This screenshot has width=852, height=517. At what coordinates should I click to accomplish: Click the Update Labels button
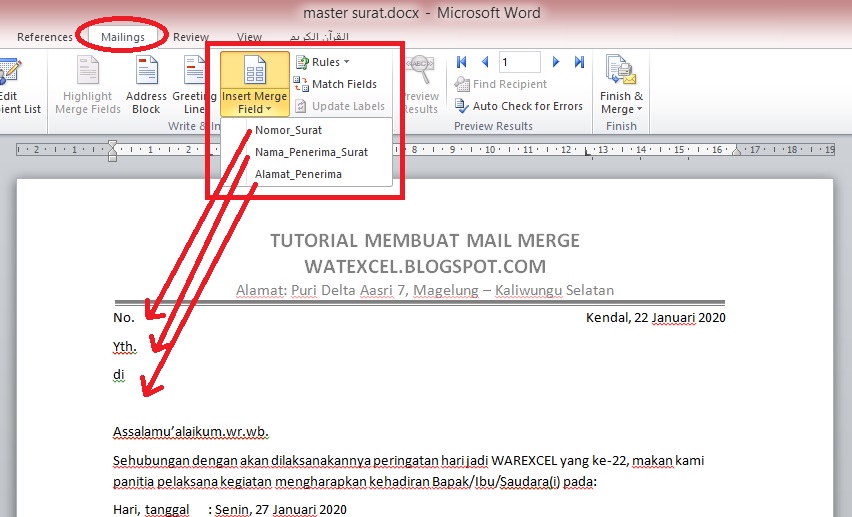point(340,106)
